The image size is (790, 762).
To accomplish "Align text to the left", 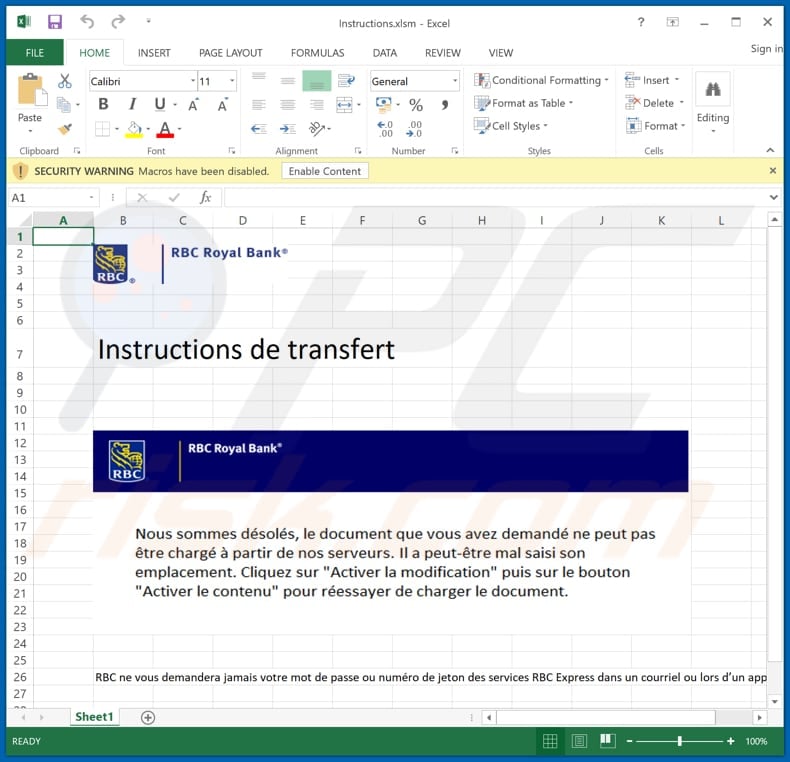I will pos(258,105).
